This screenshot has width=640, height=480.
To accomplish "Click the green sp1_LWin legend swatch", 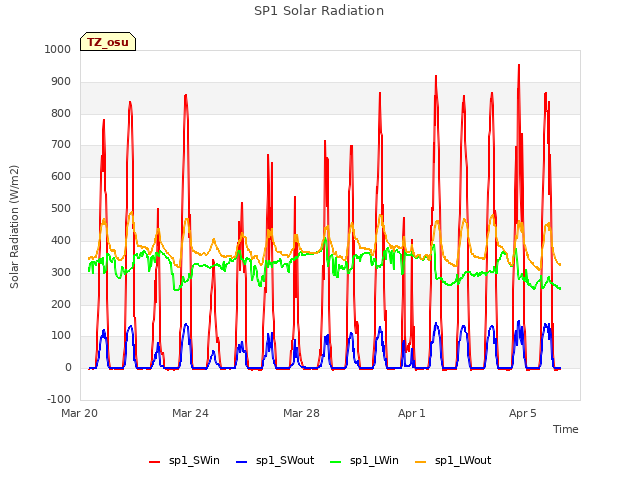I will tap(336, 462).
